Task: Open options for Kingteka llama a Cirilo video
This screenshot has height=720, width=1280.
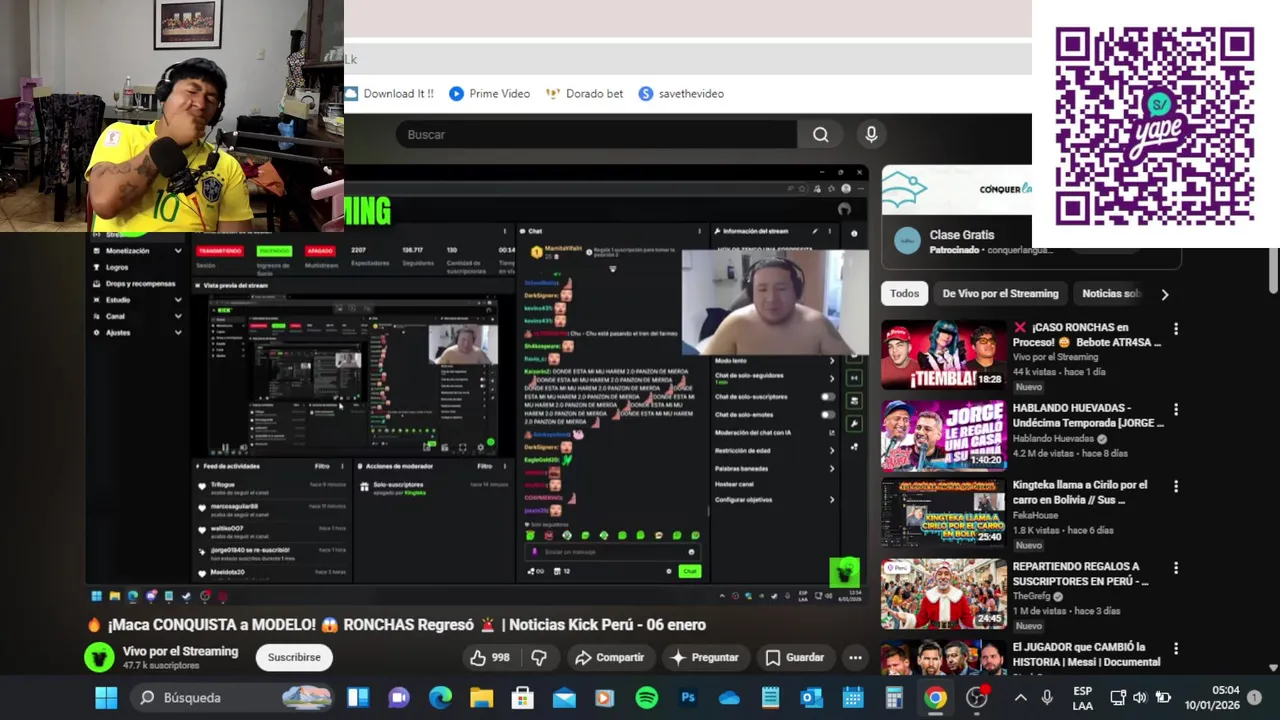Action: point(1176,486)
